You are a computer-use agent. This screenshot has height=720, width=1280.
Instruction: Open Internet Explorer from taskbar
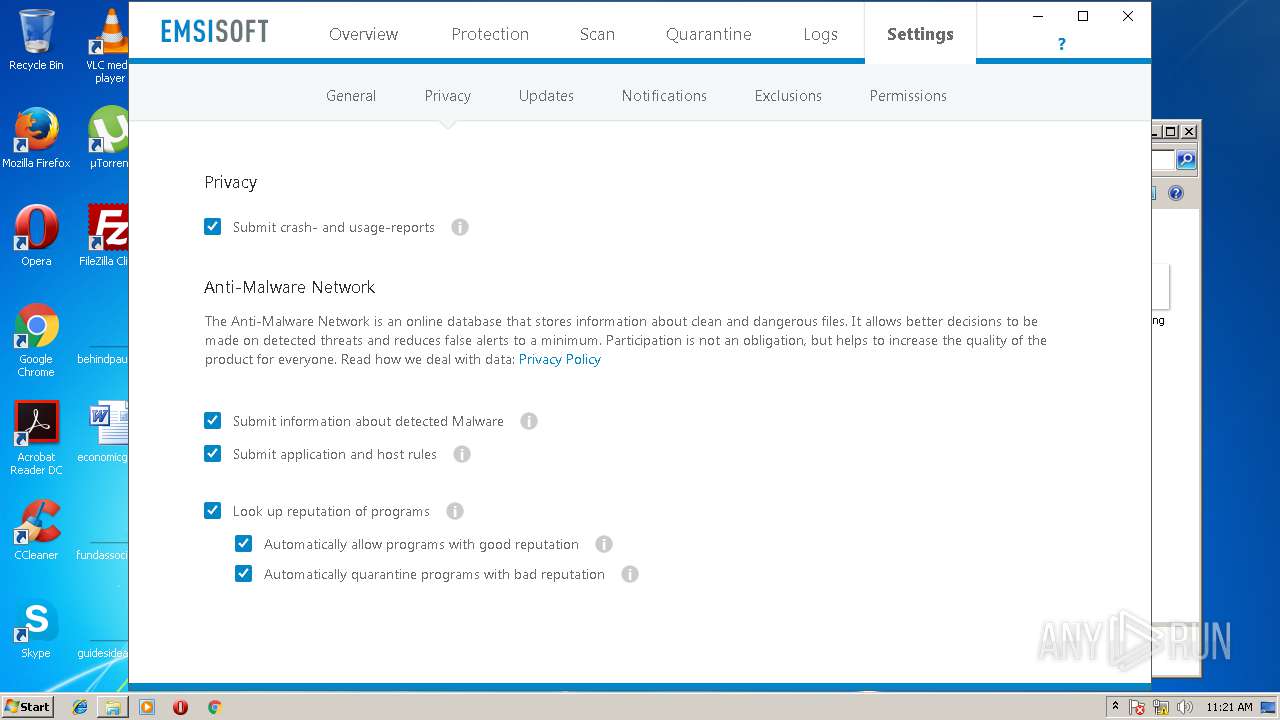pyautogui.click(x=80, y=707)
